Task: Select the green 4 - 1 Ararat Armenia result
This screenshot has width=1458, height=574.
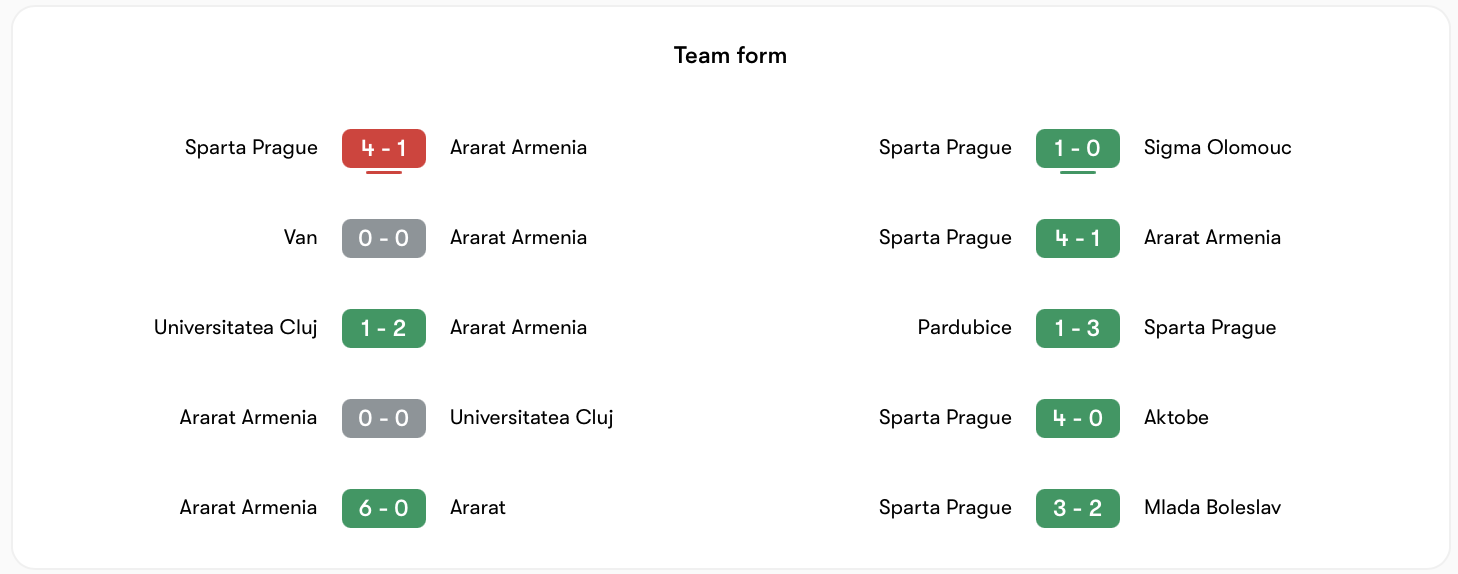Action: click(1078, 238)
